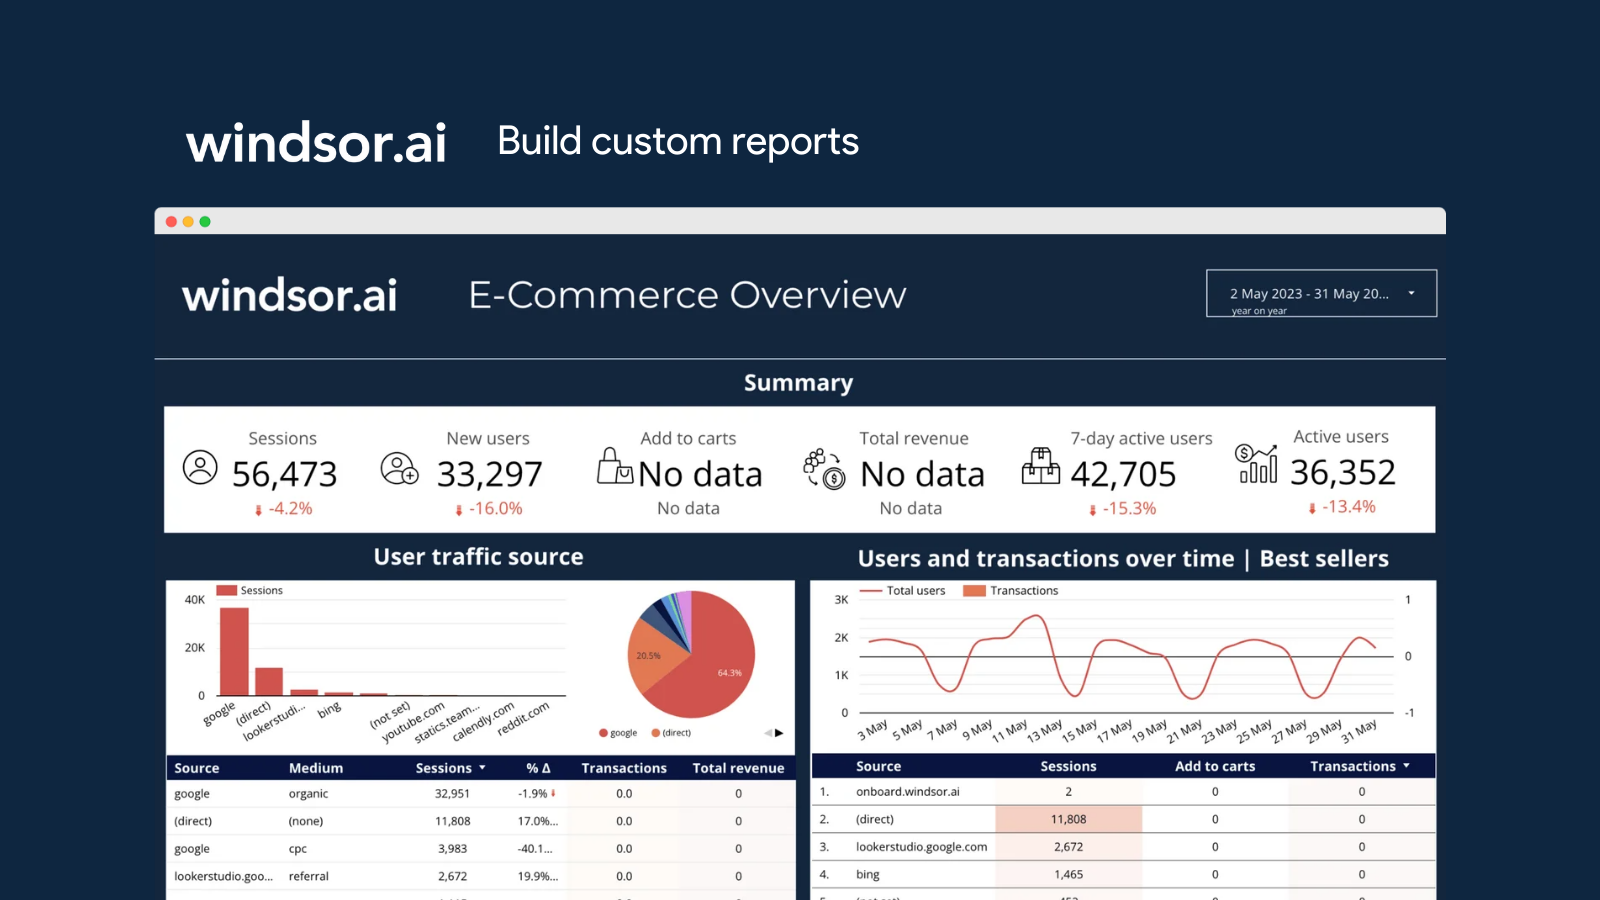1600x900 pixels.
Task: Click the Add to carts column header
Action: pos(1214,766)
